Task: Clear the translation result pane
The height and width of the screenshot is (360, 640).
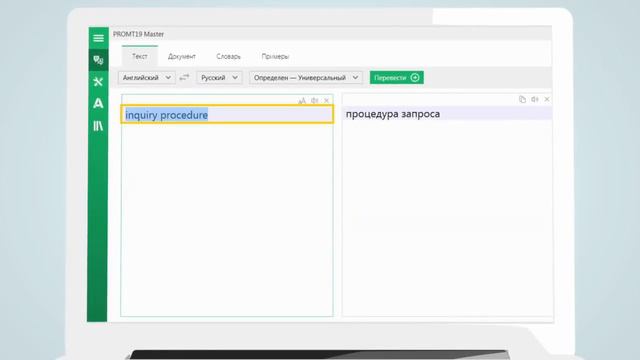Action: click(547, 99)
